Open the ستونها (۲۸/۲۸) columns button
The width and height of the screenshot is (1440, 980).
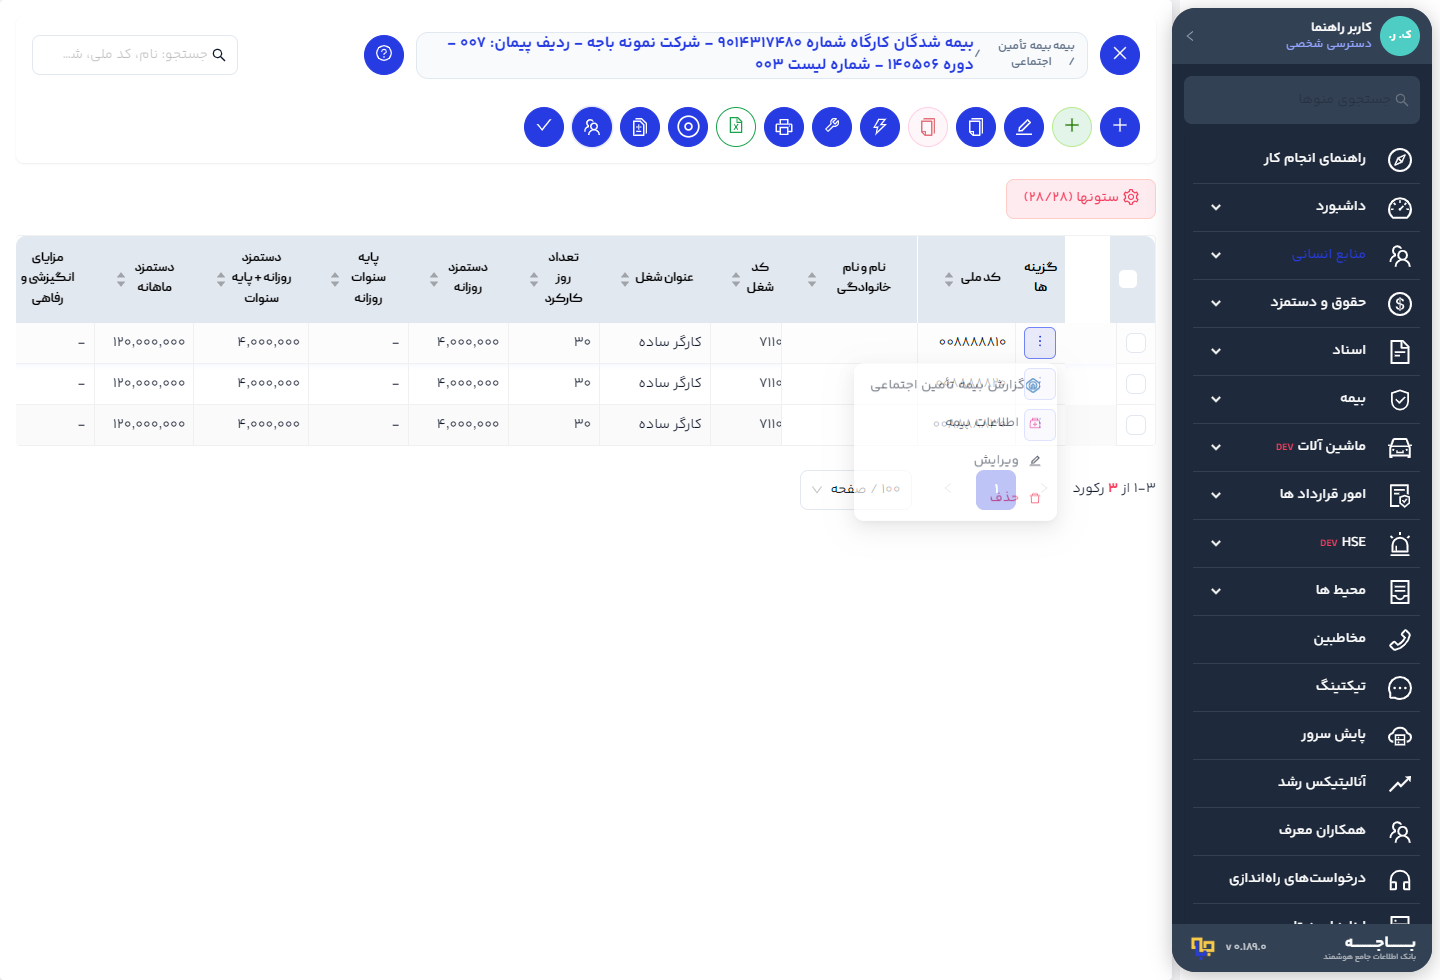pos(1081,198)
